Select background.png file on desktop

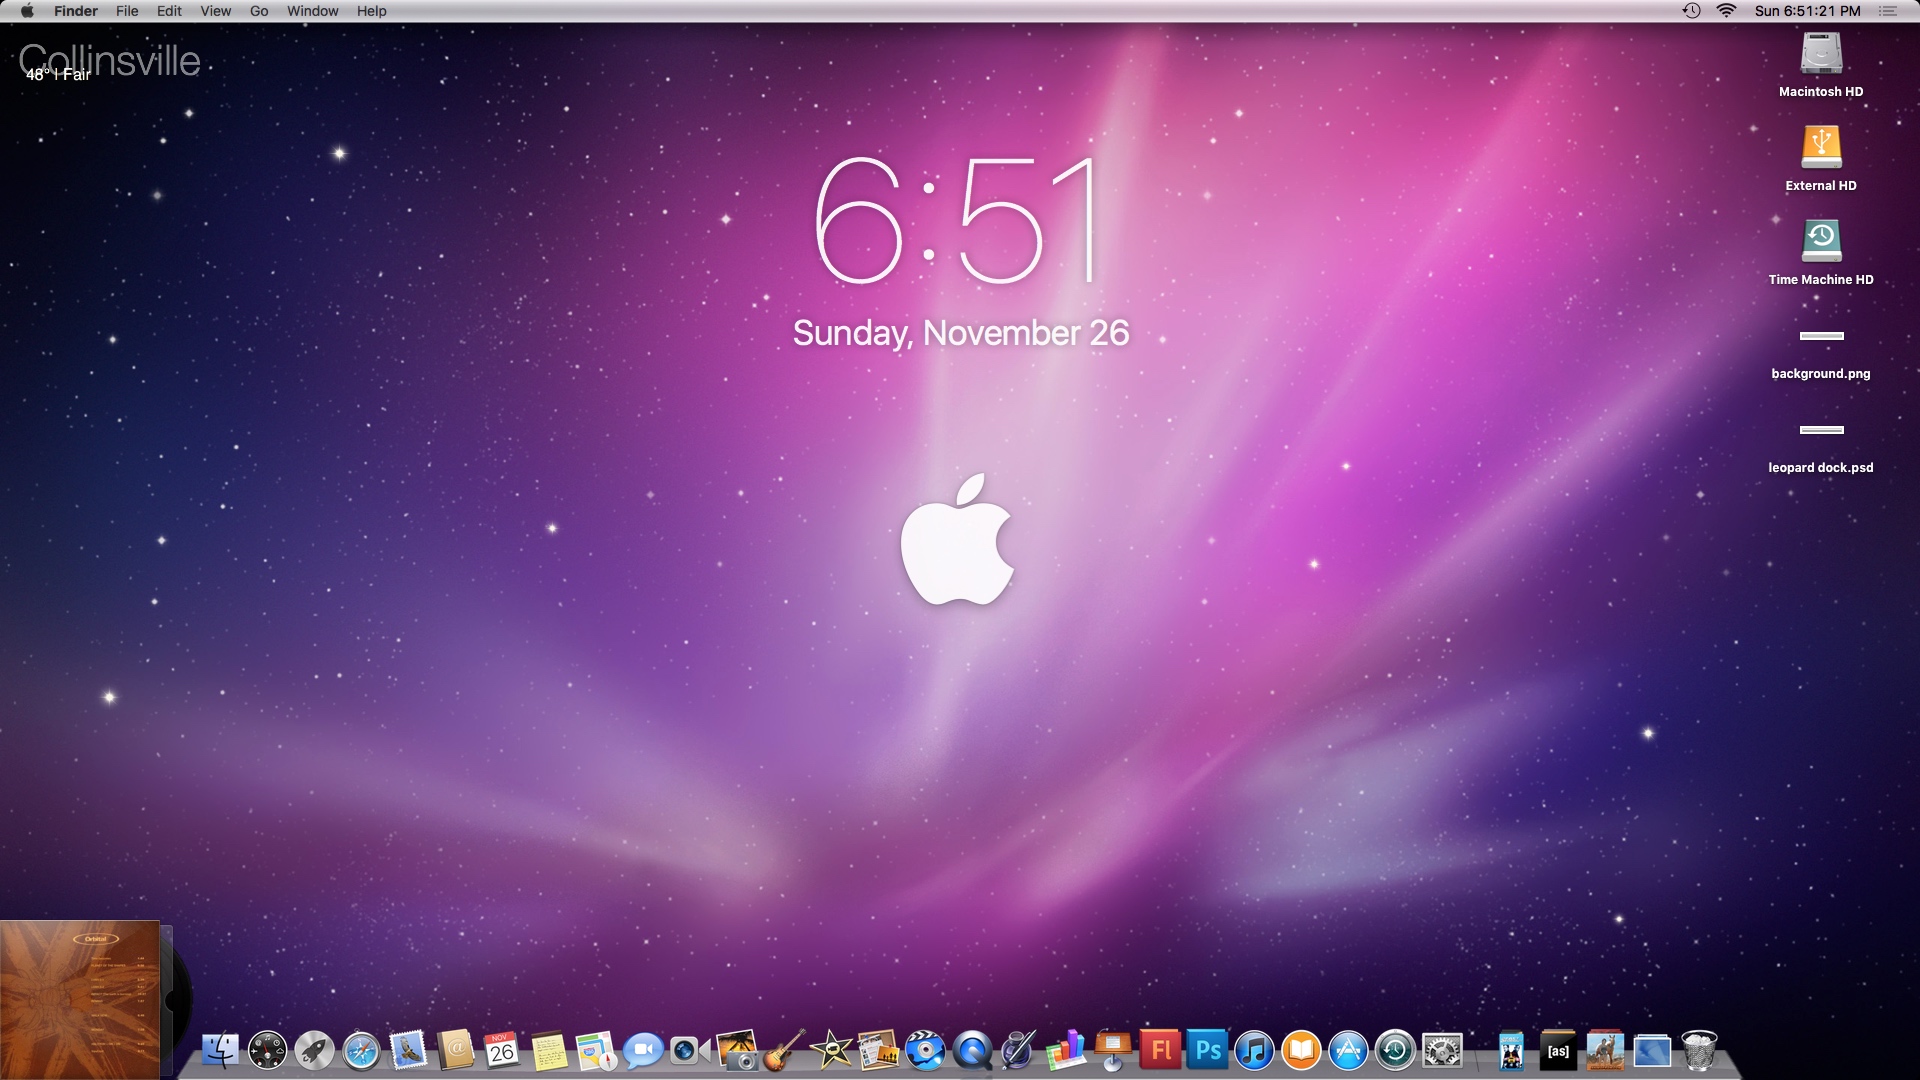coord(1821,355)
